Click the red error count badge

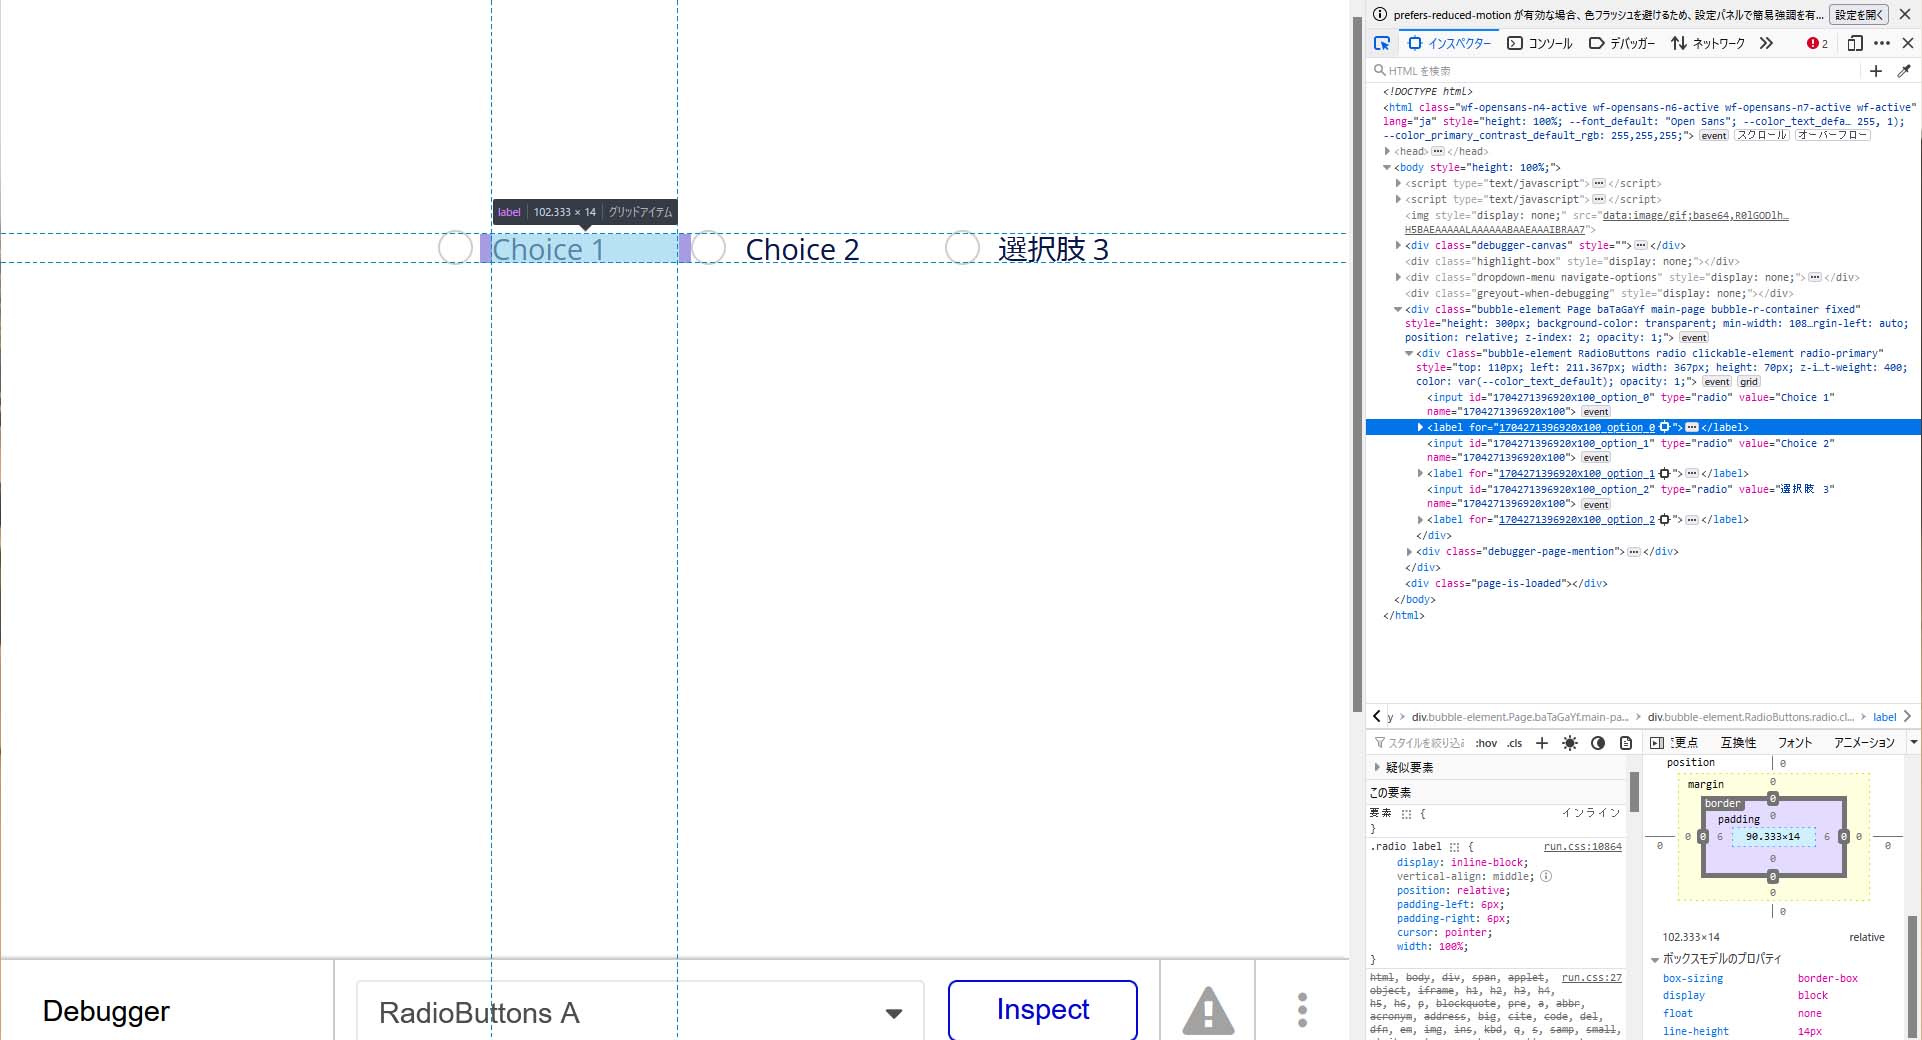(x=1817, y=43)
